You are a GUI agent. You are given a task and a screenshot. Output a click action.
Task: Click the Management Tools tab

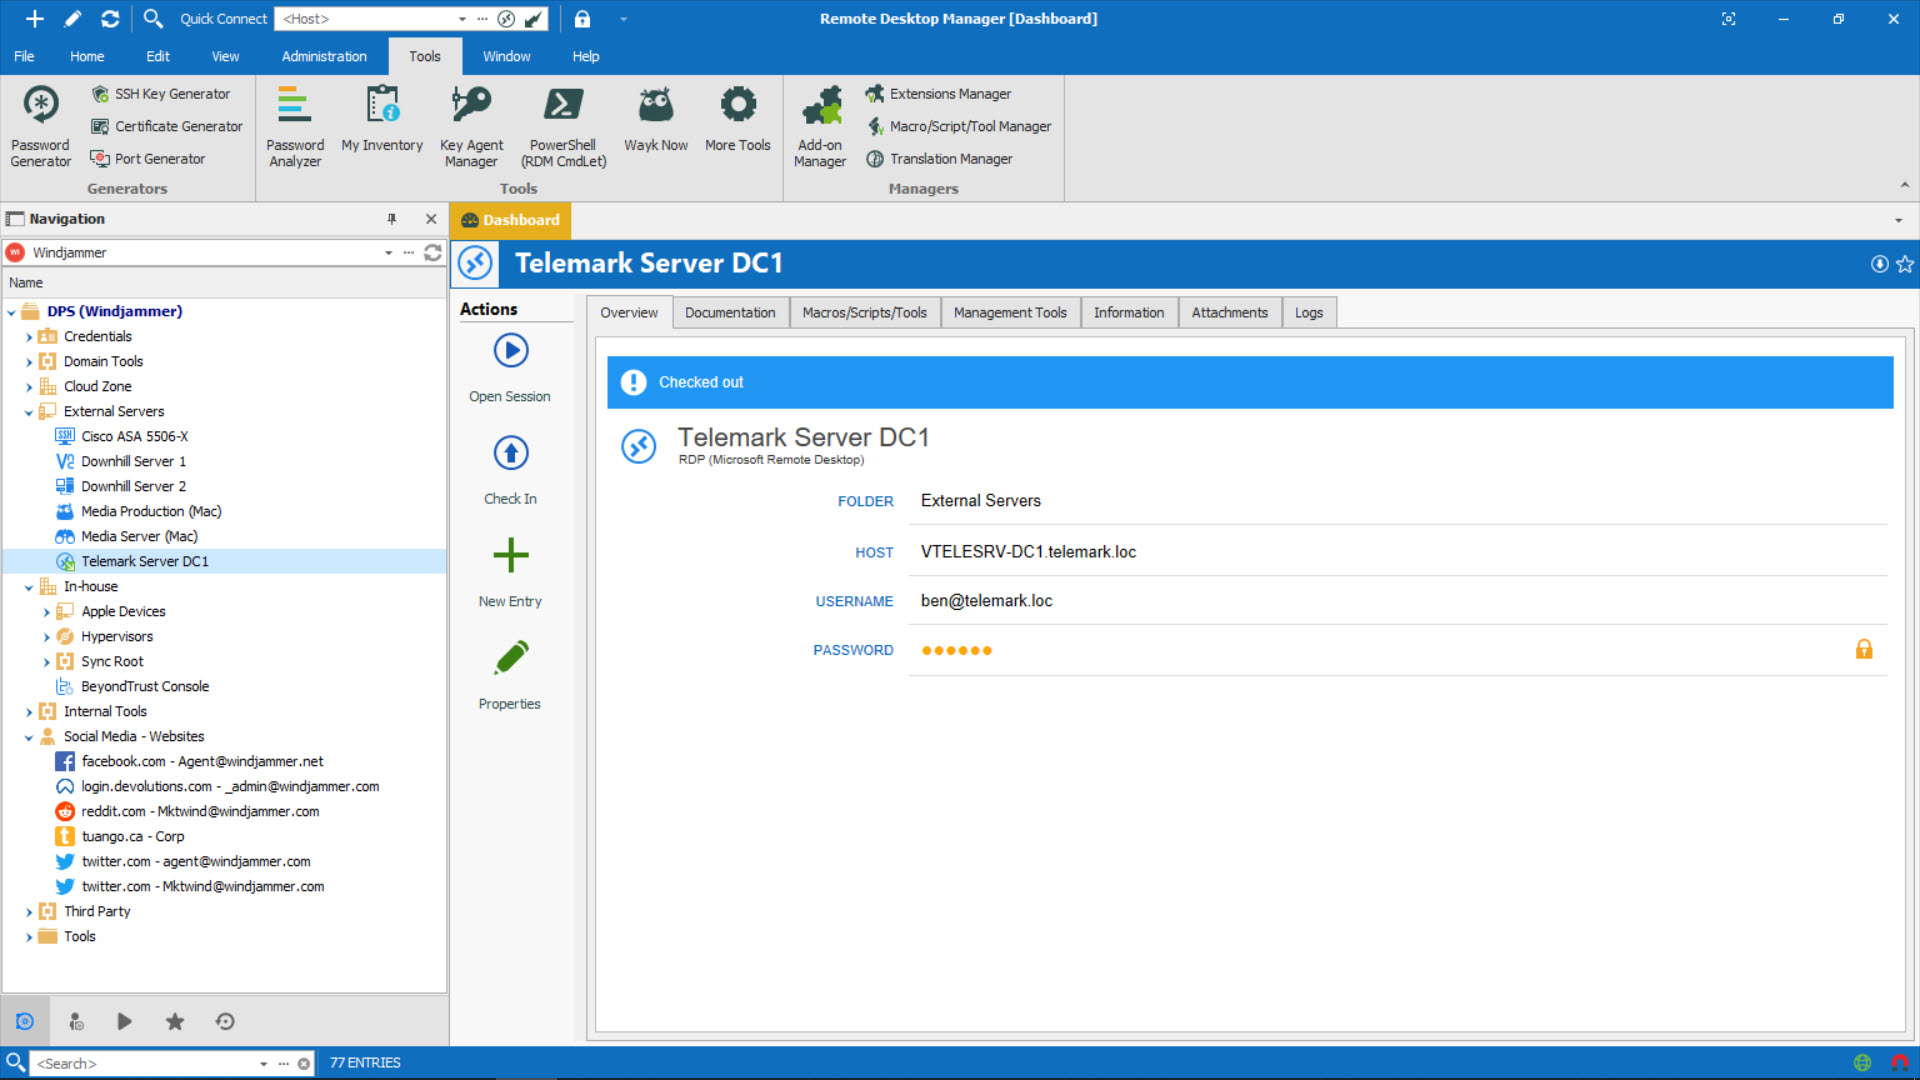click(1009, 313)
